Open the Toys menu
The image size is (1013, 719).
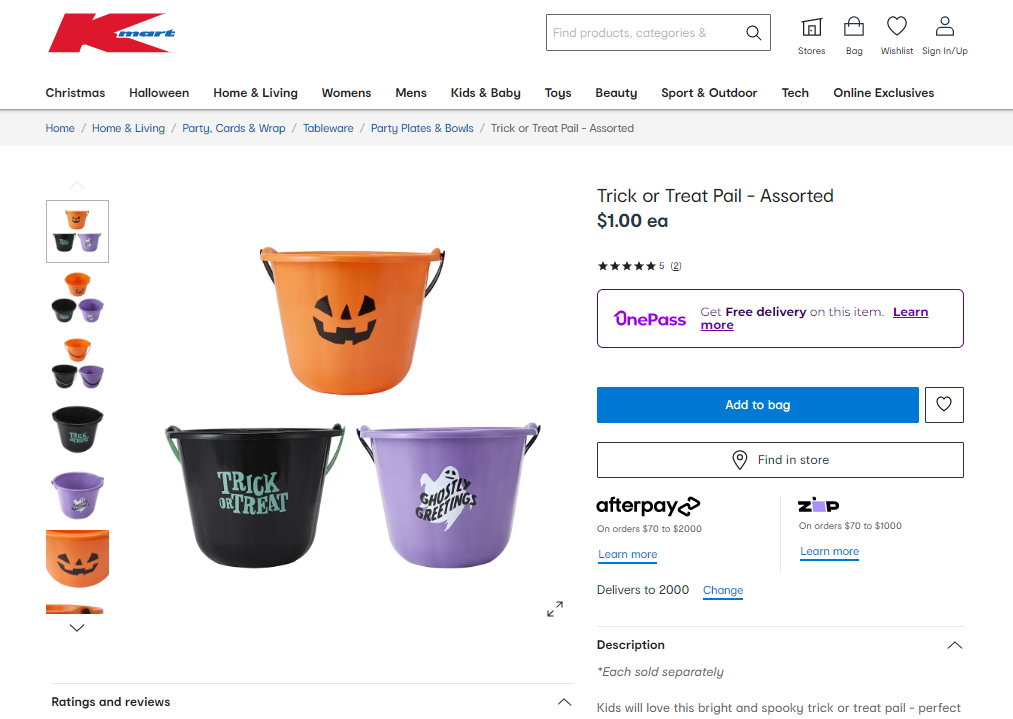[558, 93]
